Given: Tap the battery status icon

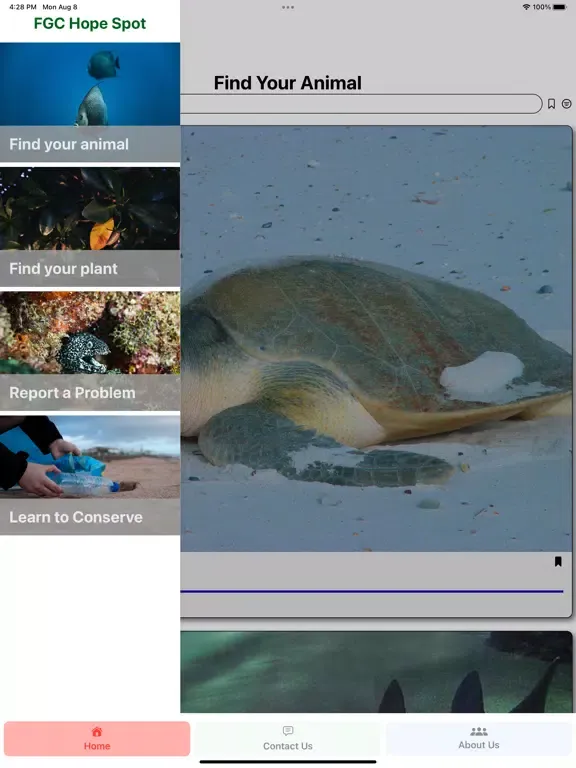Looking at the screenshot, I should click(x=560, y=7).
